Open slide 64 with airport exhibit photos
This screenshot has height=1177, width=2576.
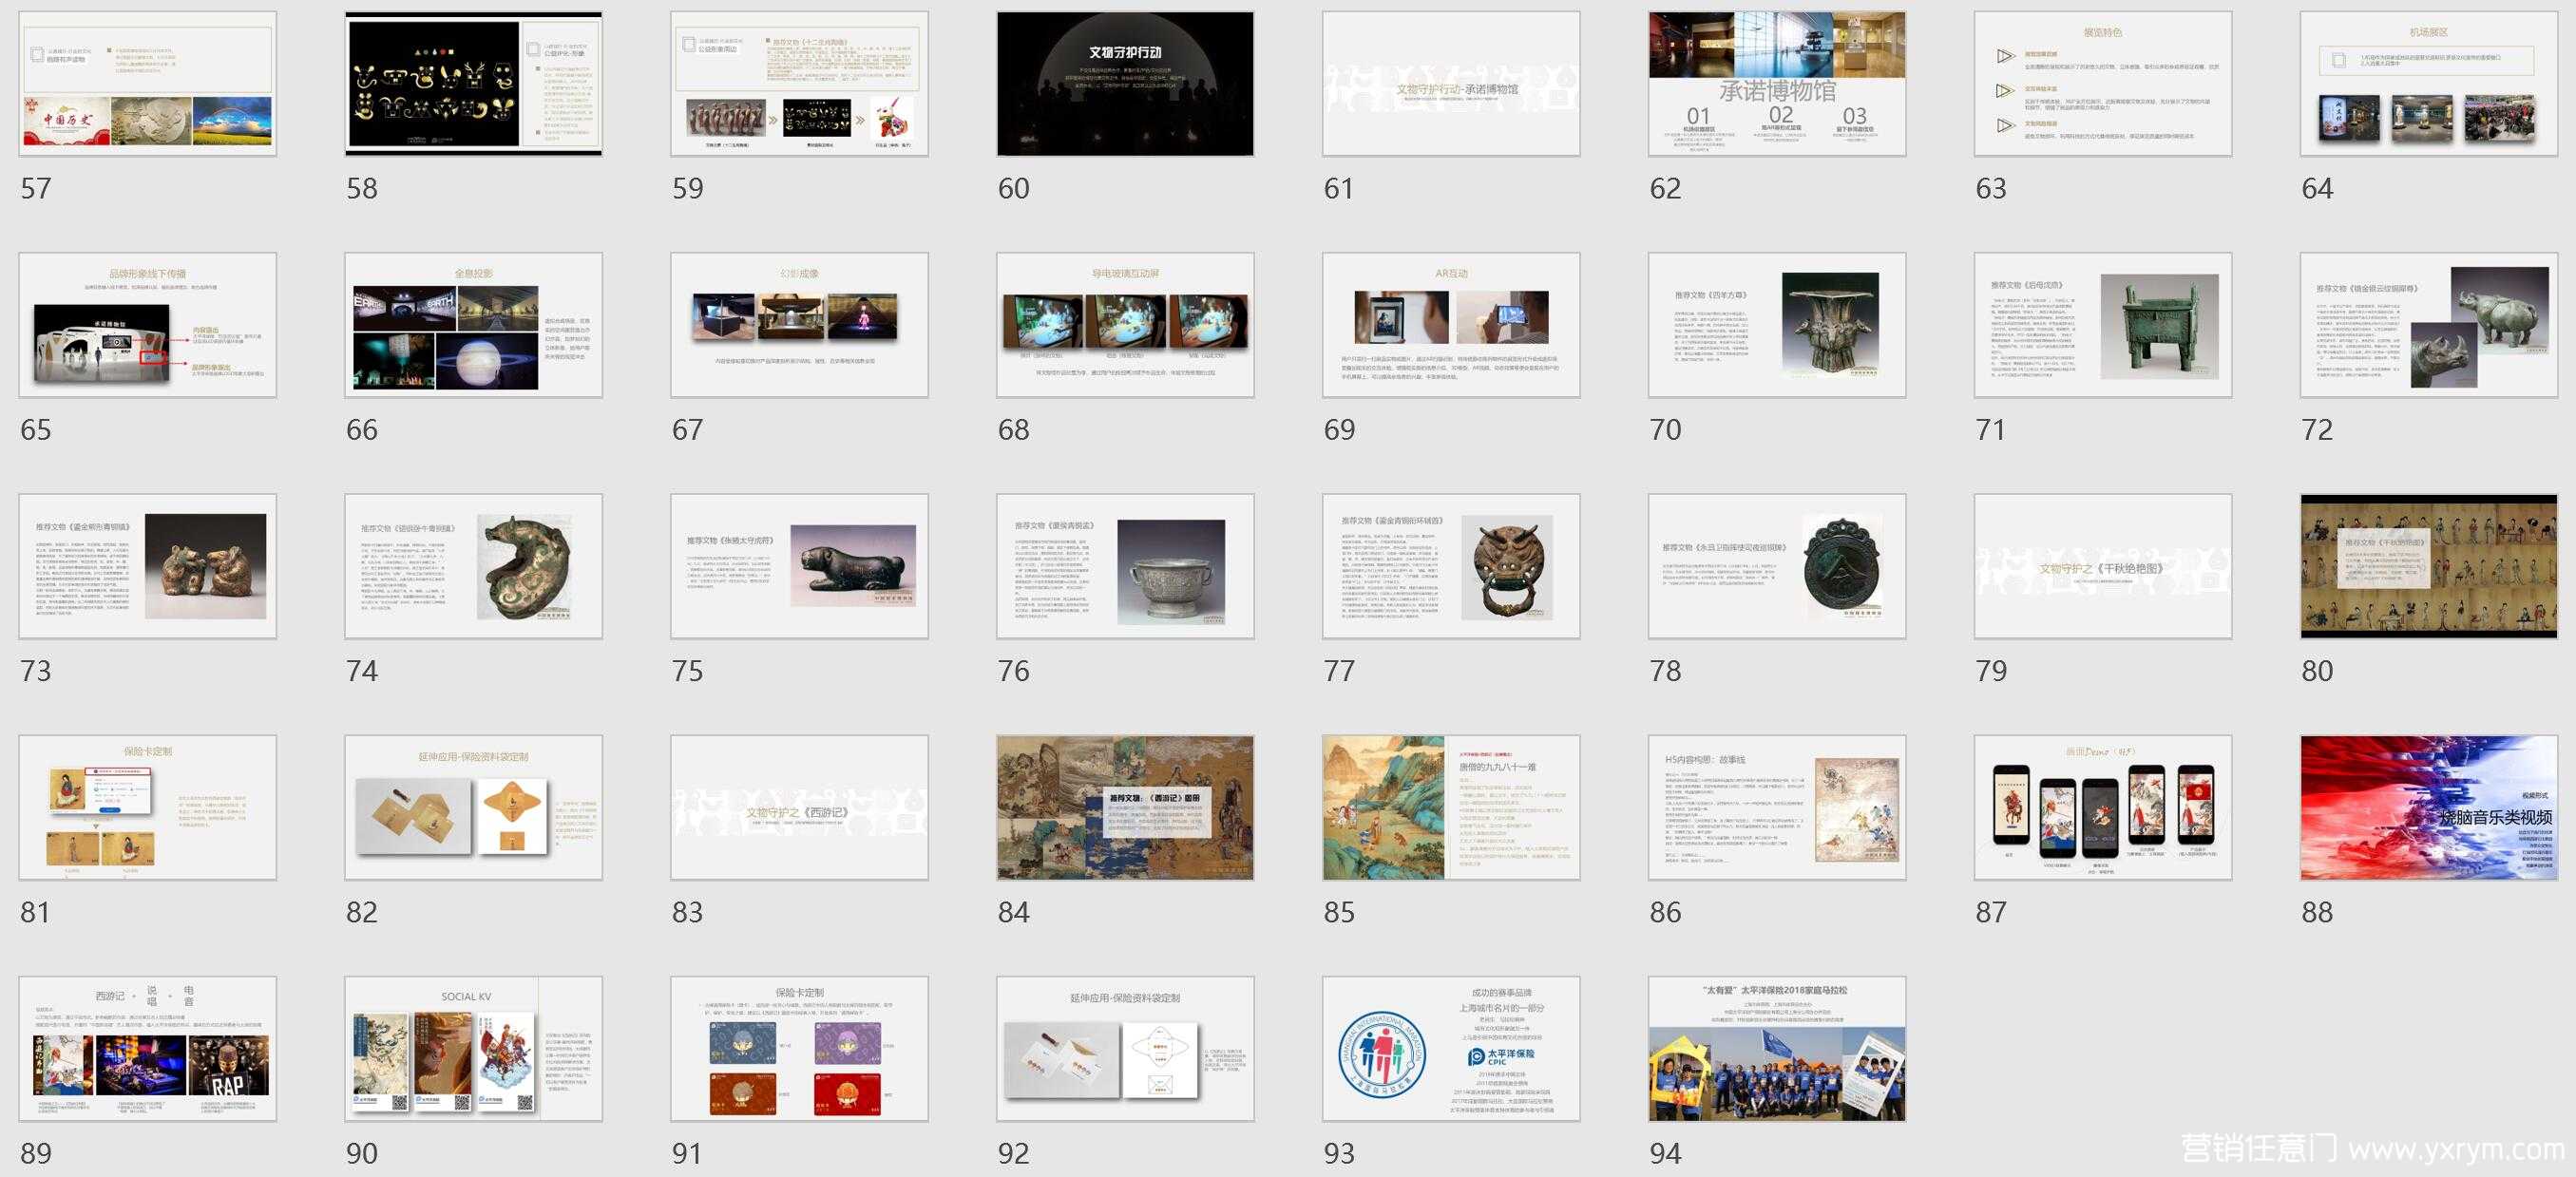2430,84
